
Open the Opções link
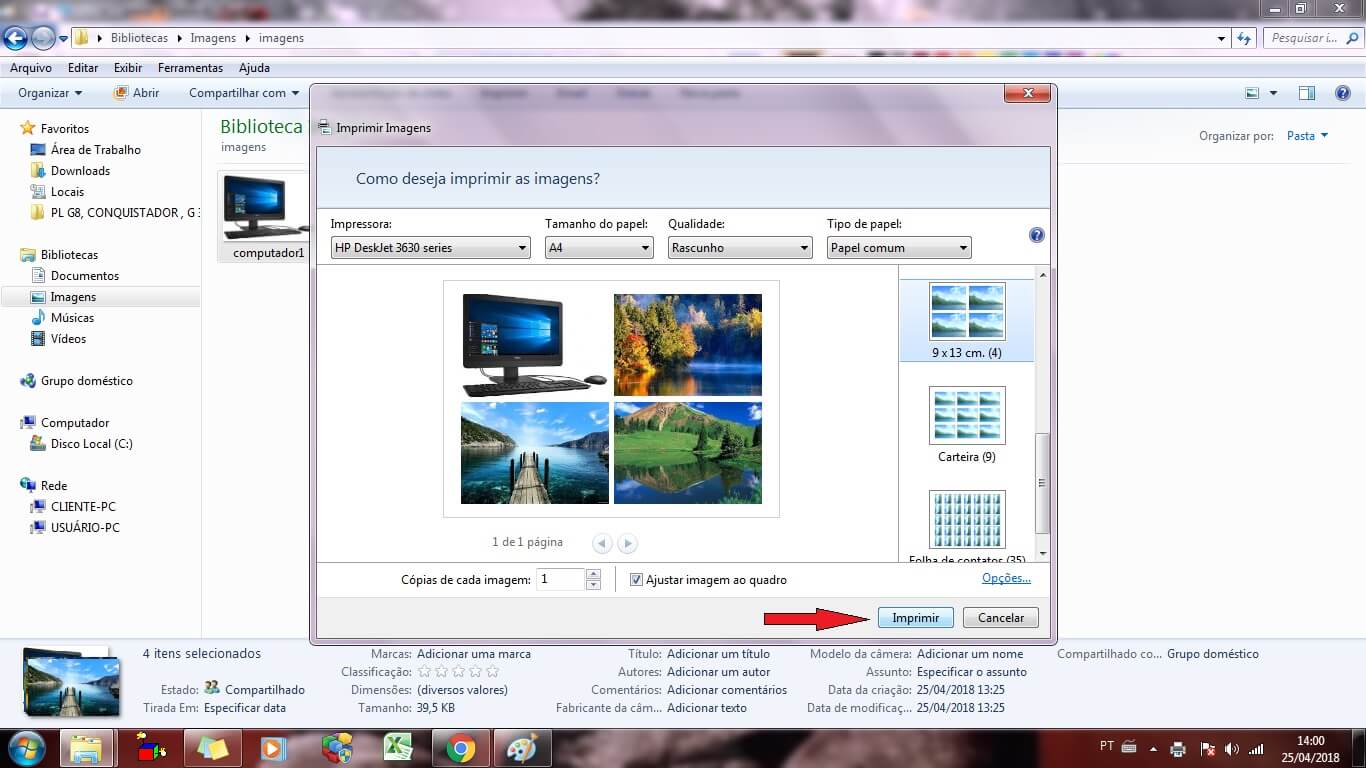1005,579
